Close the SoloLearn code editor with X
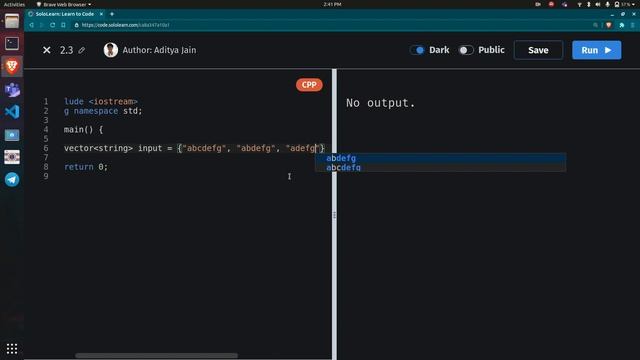 tap(47, 50)
